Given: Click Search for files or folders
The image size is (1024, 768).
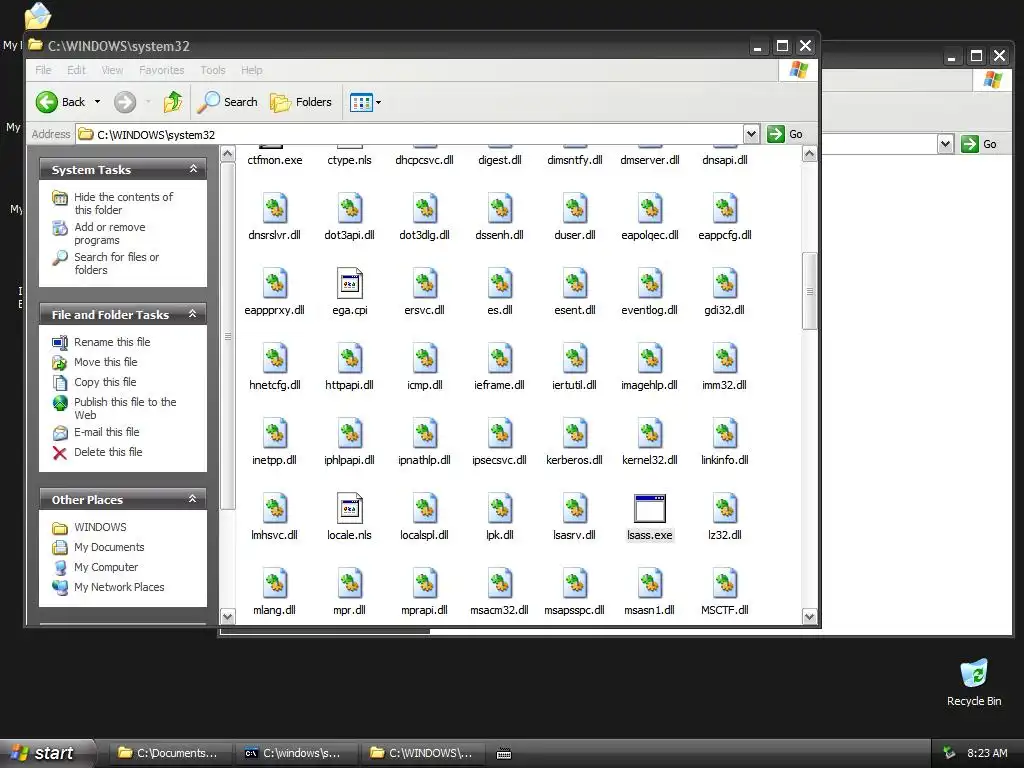Looking at the screenshot, I should pyautogui.click(x=116, y=263).
